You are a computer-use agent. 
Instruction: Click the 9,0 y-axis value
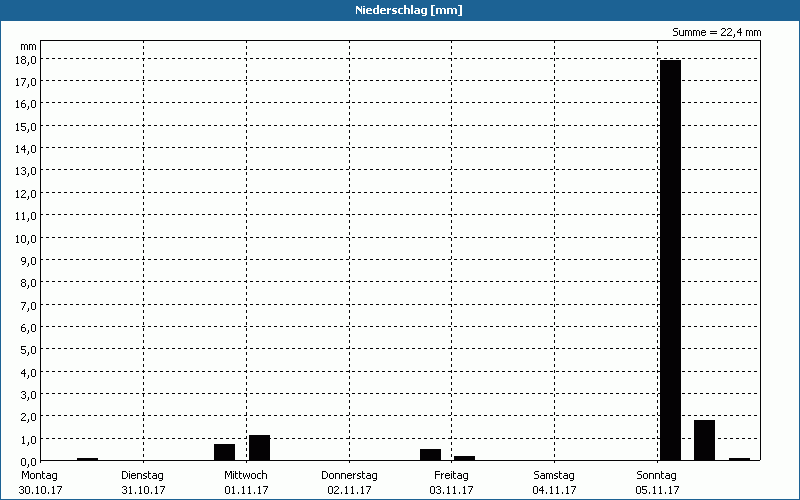pyautogui.click(x=29, y=261)
